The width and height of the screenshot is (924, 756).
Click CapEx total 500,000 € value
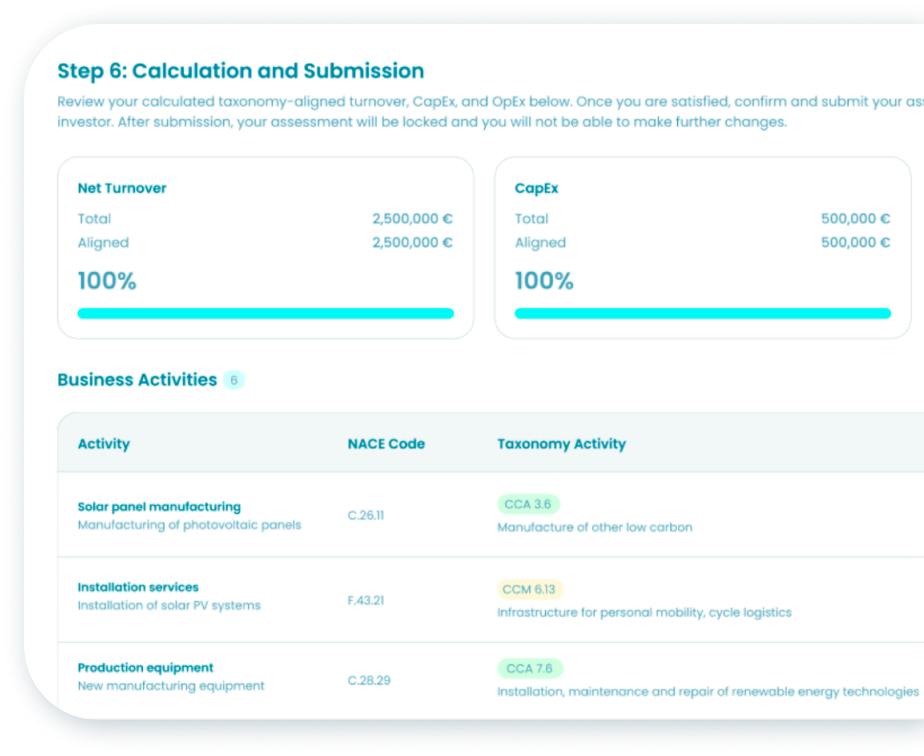(856, 219)
